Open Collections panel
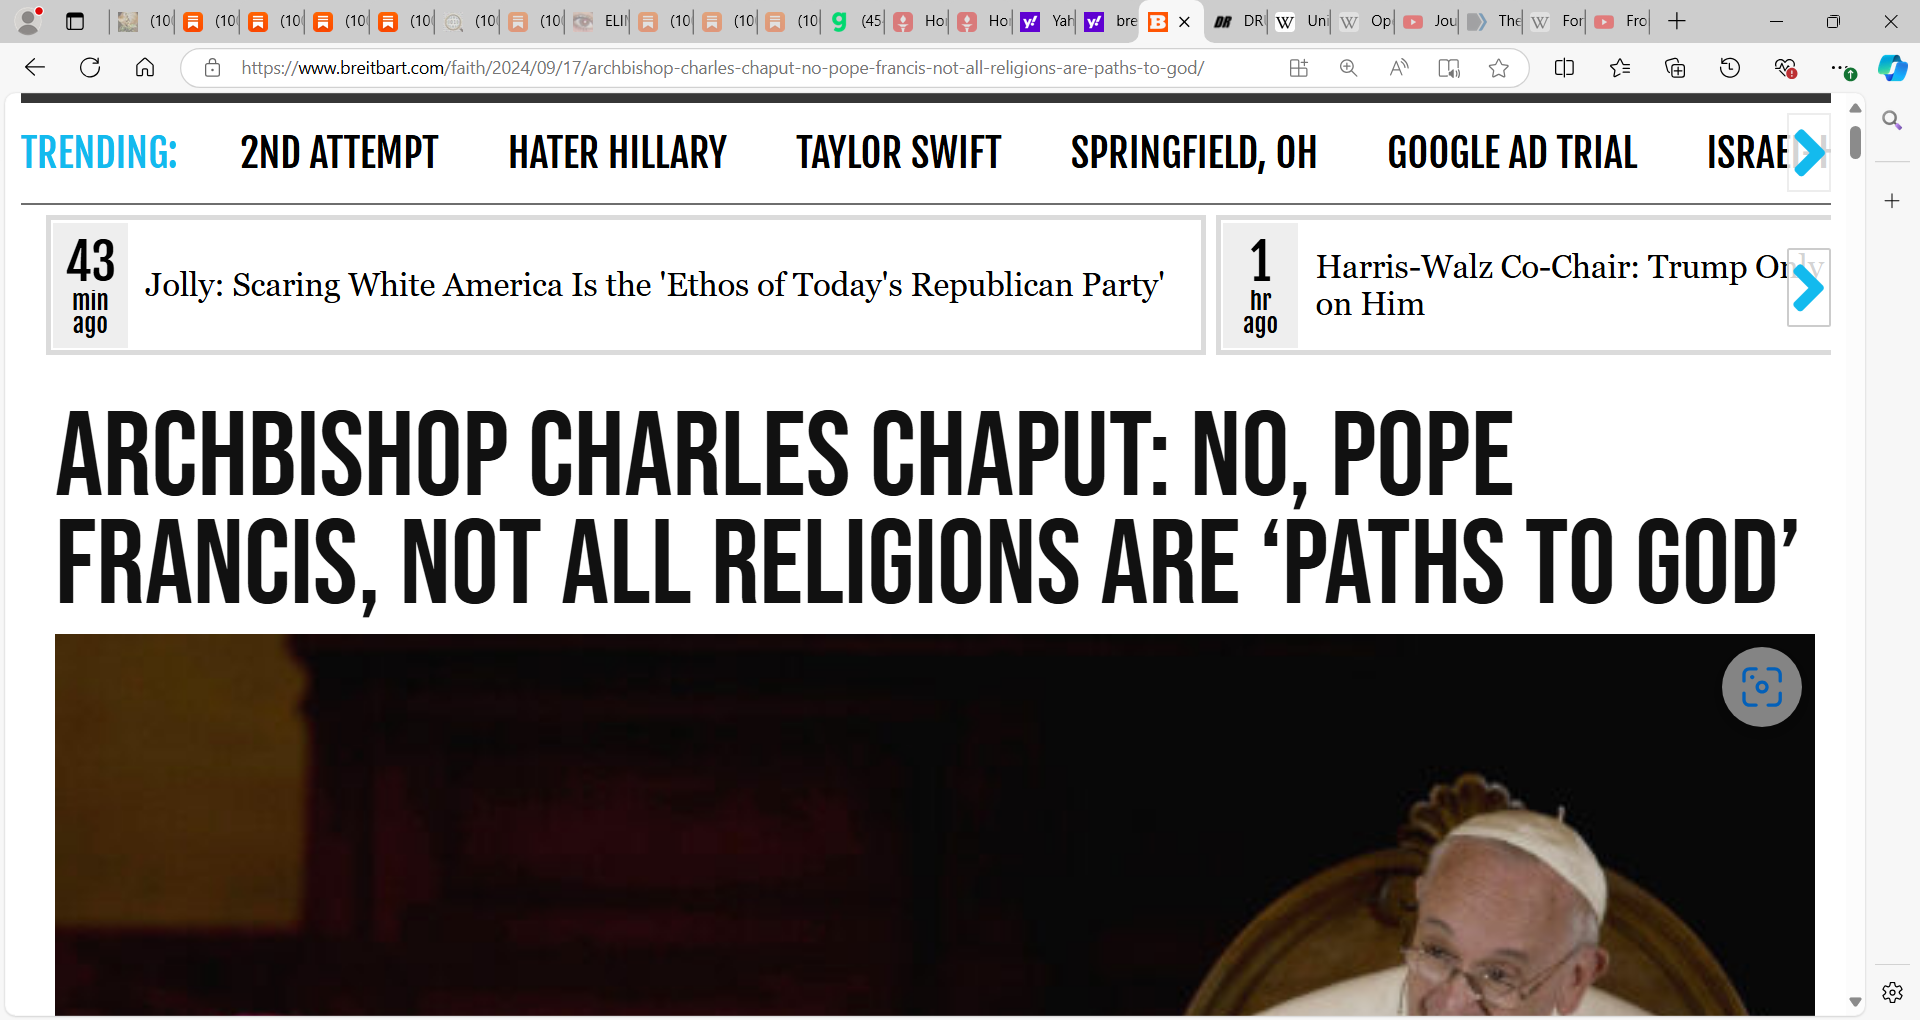The width and height of the screenshot is (1920, 1020). coord(1675,68)
